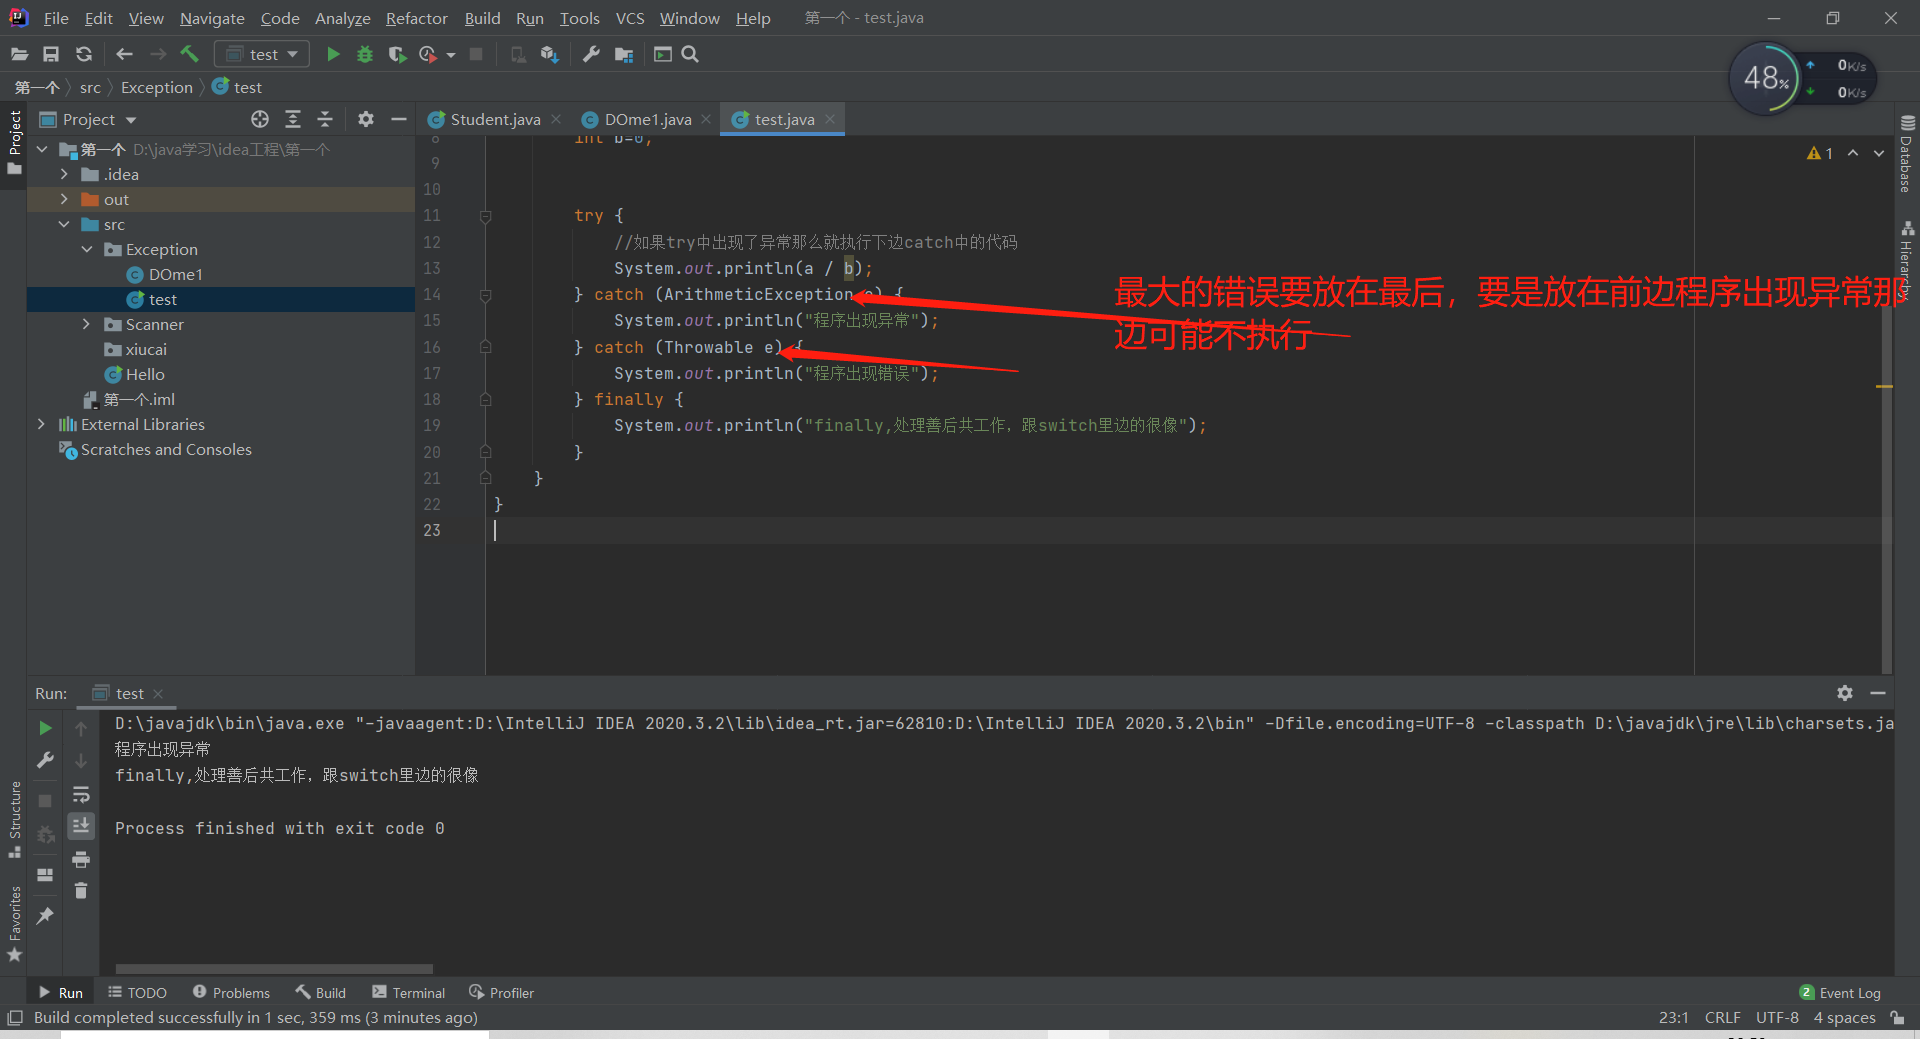The width and height of the screenshot is (1920, 1039).
Task: Open the profiler run dropdown arrow
Action: (x=451, y=55)
